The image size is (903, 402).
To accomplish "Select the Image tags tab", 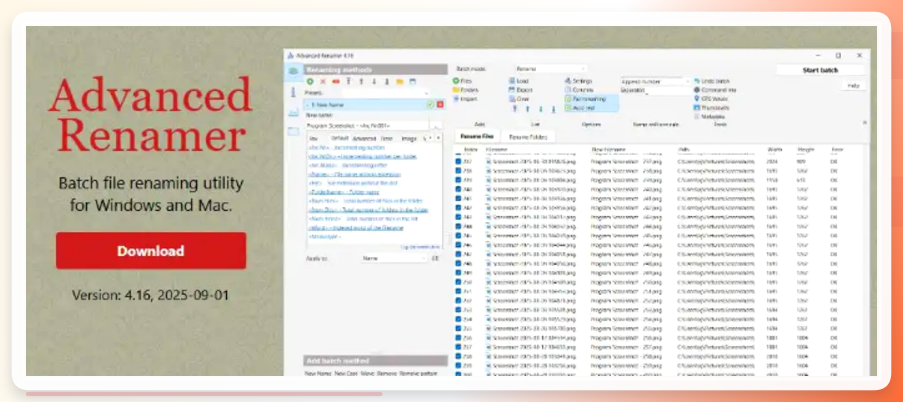I will click(x=409, y=138).
